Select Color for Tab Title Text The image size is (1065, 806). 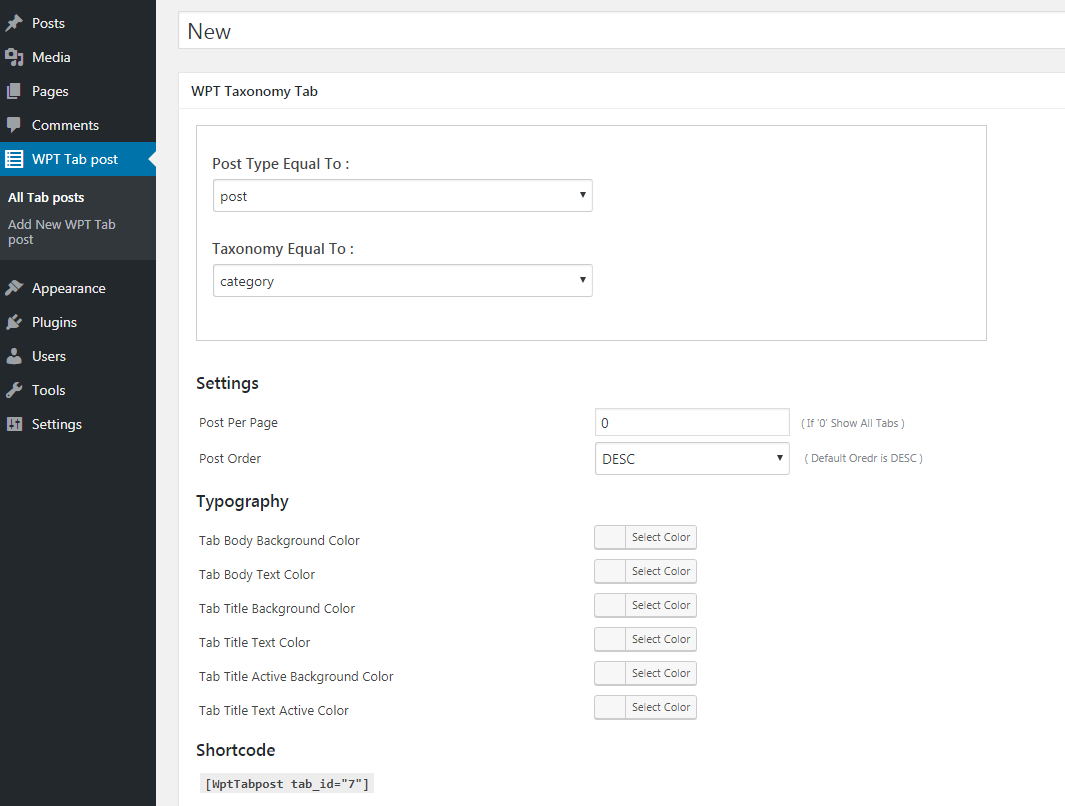point(661,640)
